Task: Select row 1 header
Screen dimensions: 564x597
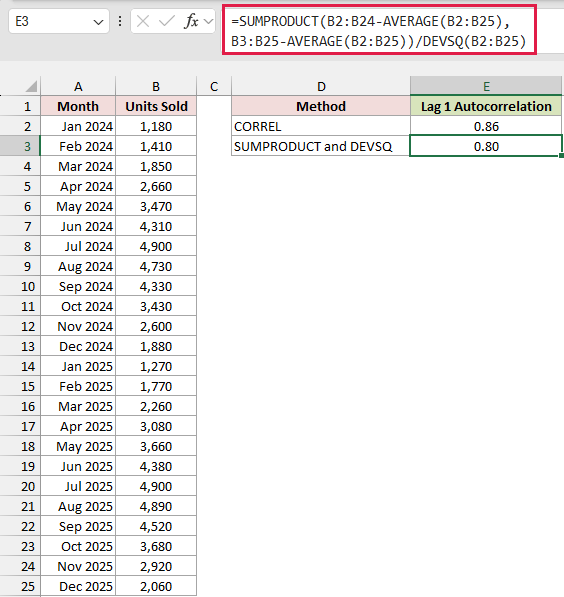Action: 20,106
